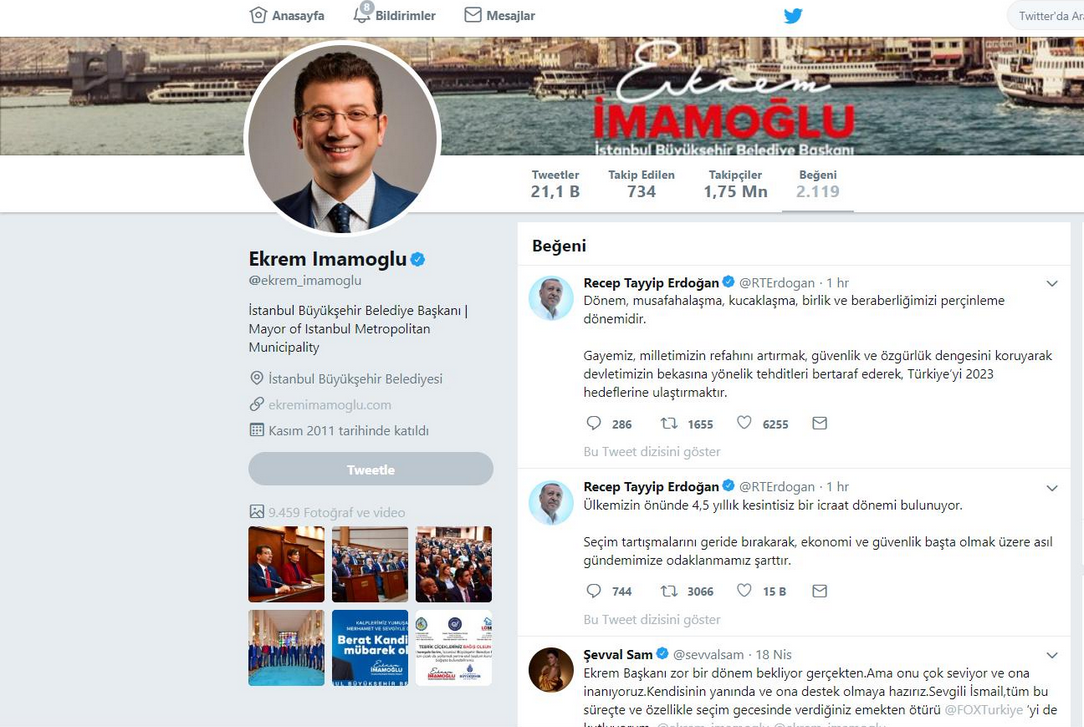The image size is (1084, 727).
Task: Reply to Erdoğan's first tweet
Action: (593, 423)
